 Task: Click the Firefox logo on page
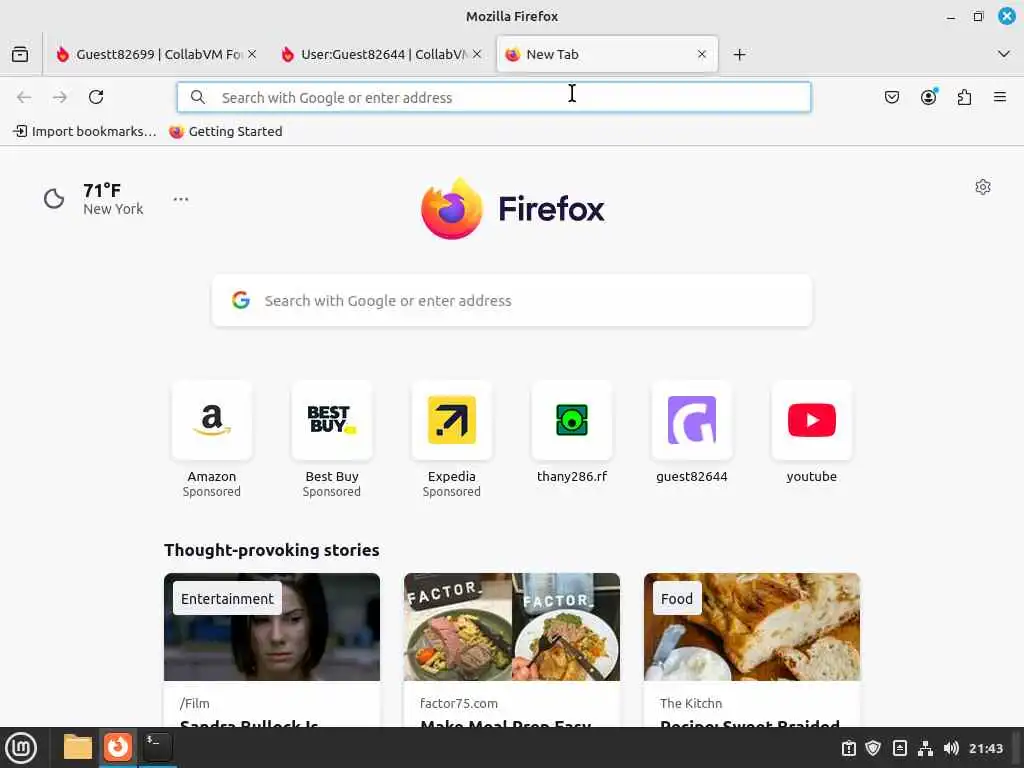pos(513,209)
